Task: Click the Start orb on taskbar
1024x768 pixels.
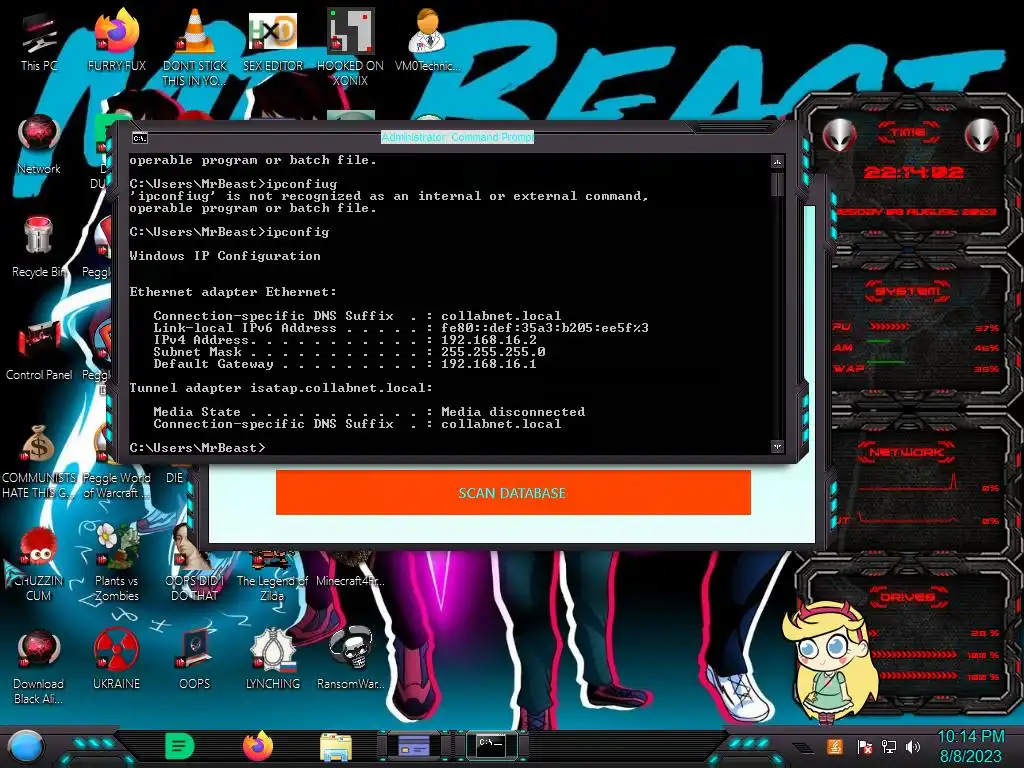Action: click(26, 746)
